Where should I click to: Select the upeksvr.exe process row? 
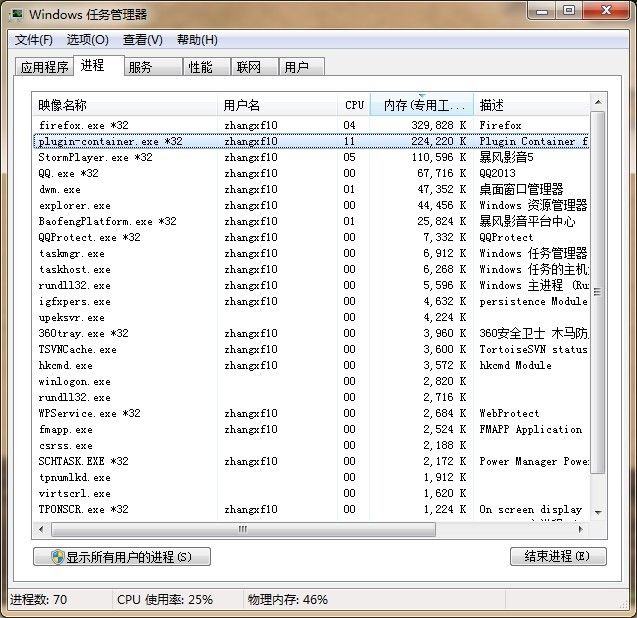pos(311,317)
